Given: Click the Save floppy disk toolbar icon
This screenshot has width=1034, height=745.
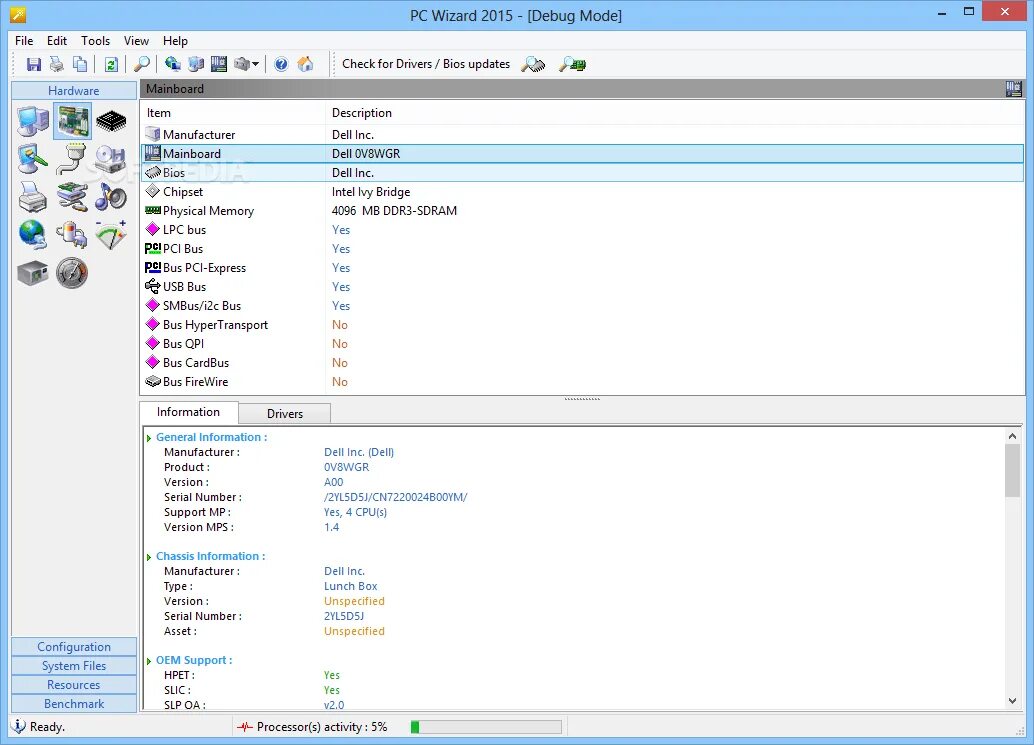Looking at the screenshot, I should pyautogui.click(x=34, y=64).
